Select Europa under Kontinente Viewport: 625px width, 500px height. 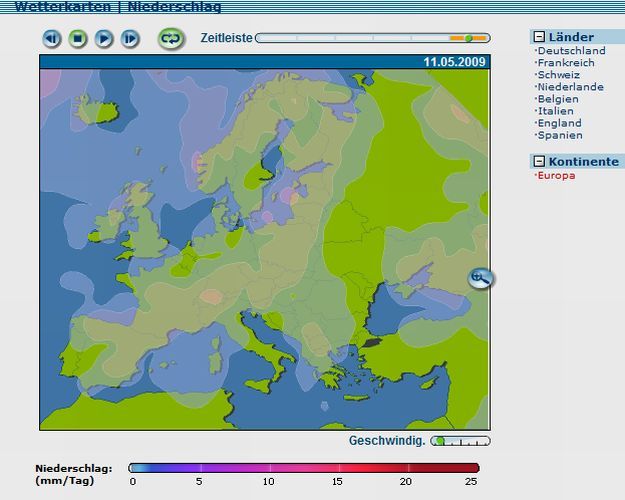[556, 176]
